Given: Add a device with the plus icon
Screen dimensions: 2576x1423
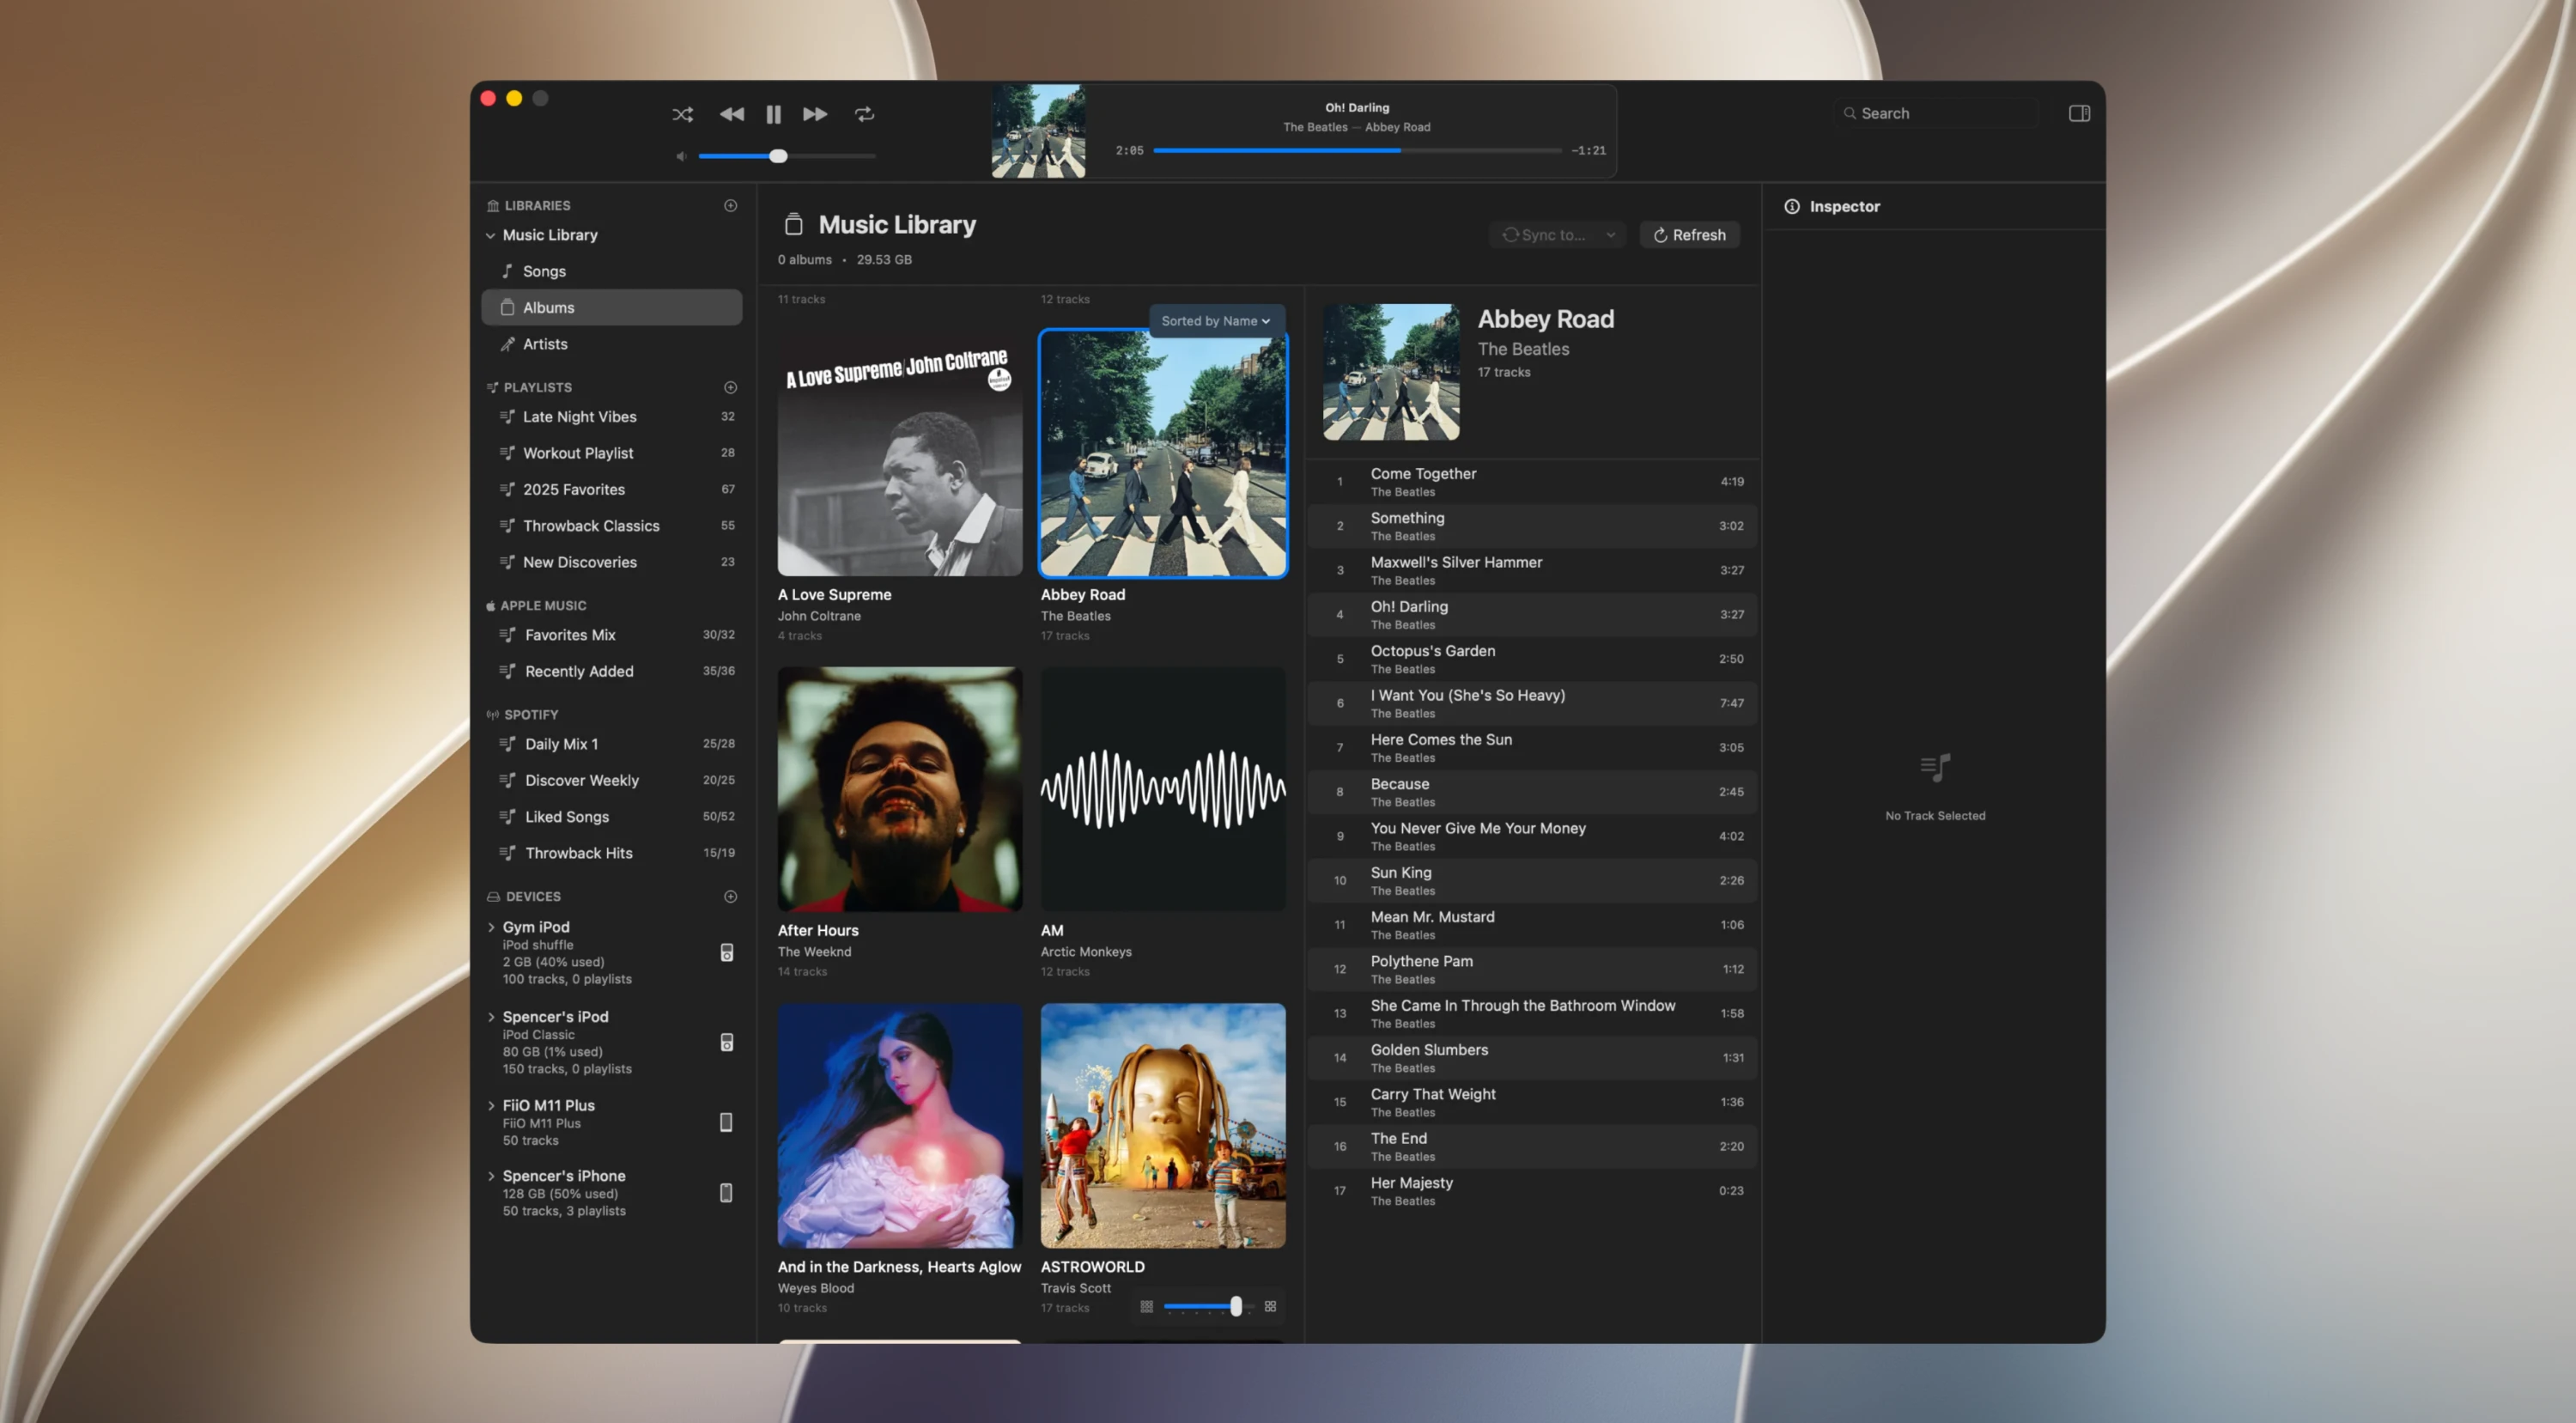Looking at the screenshot, I should tap(730, 896).
